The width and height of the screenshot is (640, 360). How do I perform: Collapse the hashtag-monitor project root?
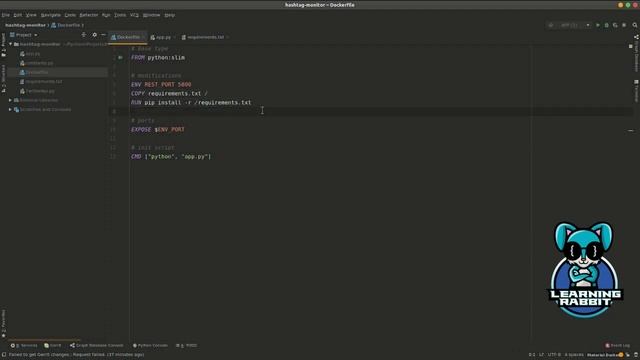point(11,44)
